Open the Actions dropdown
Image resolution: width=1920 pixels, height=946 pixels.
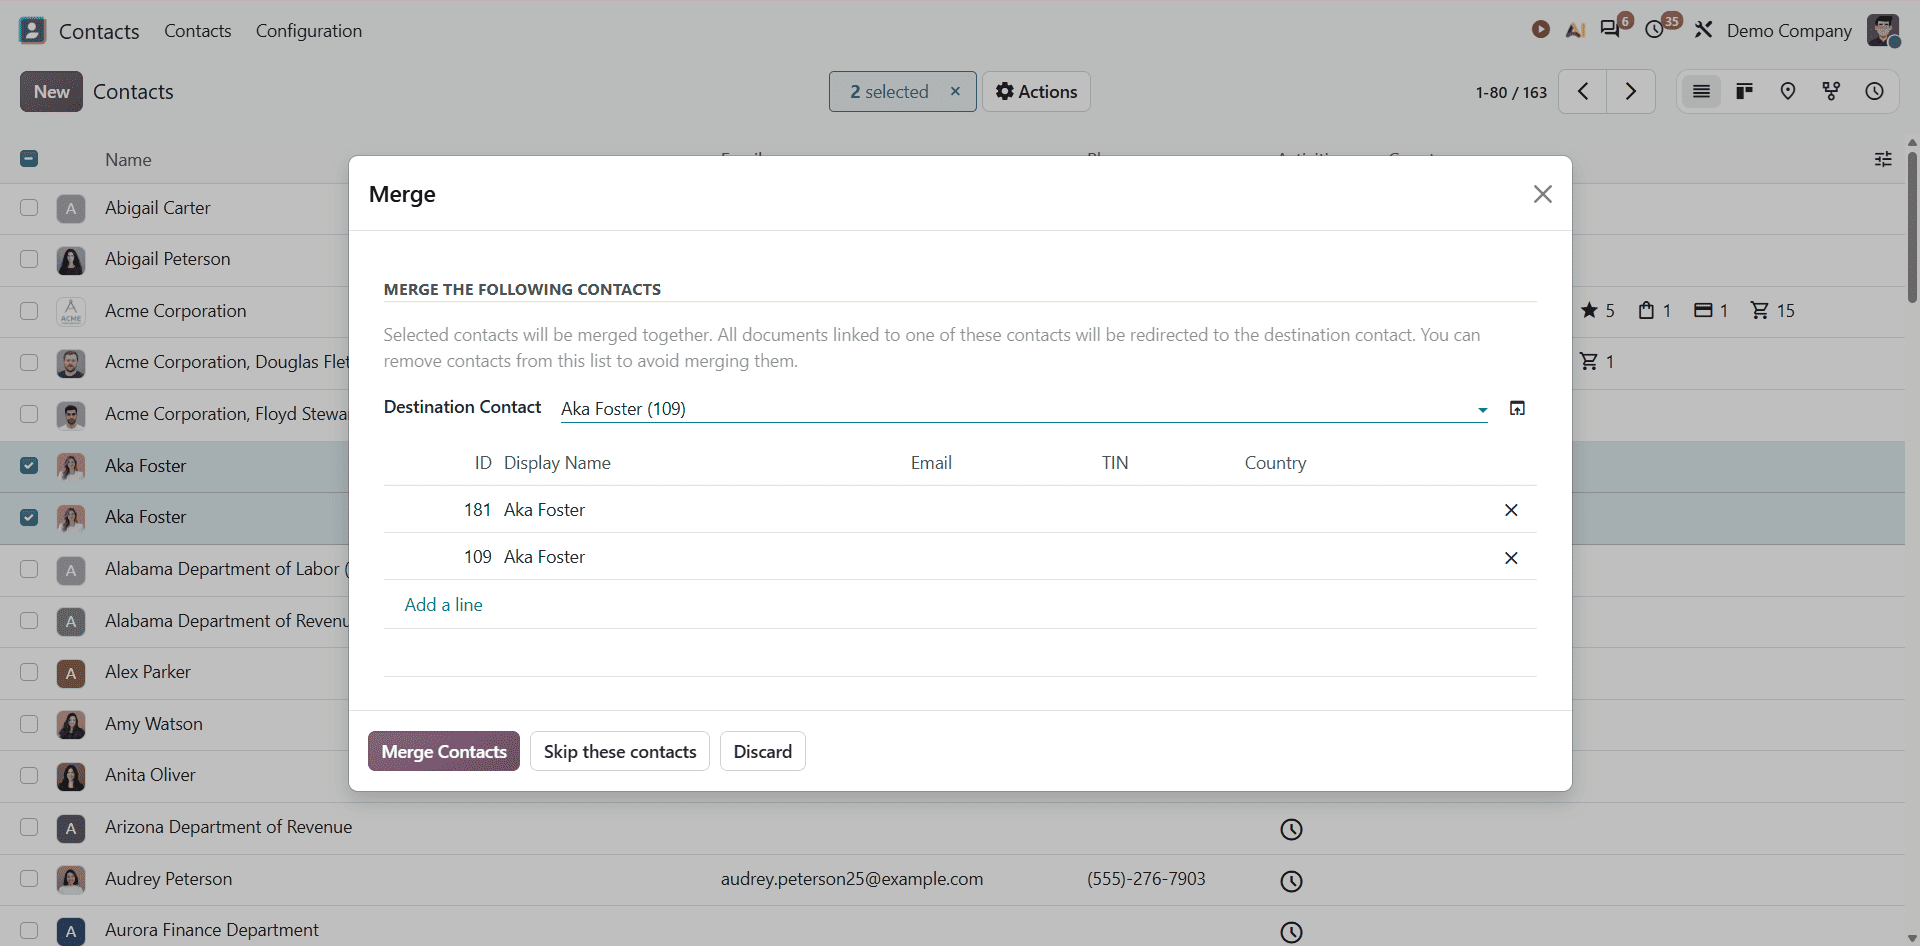click(x=1036, y=91)
